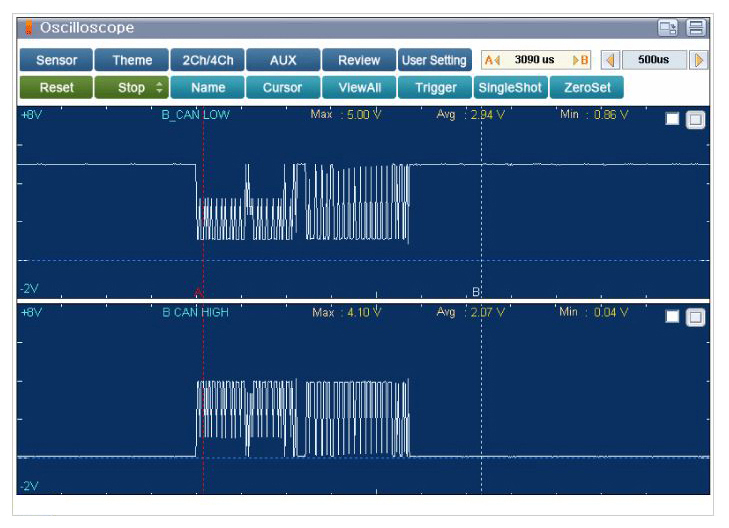729x528 pixels.
Task: Increase time base with right arrow
Action: click(x=699, y=60)
